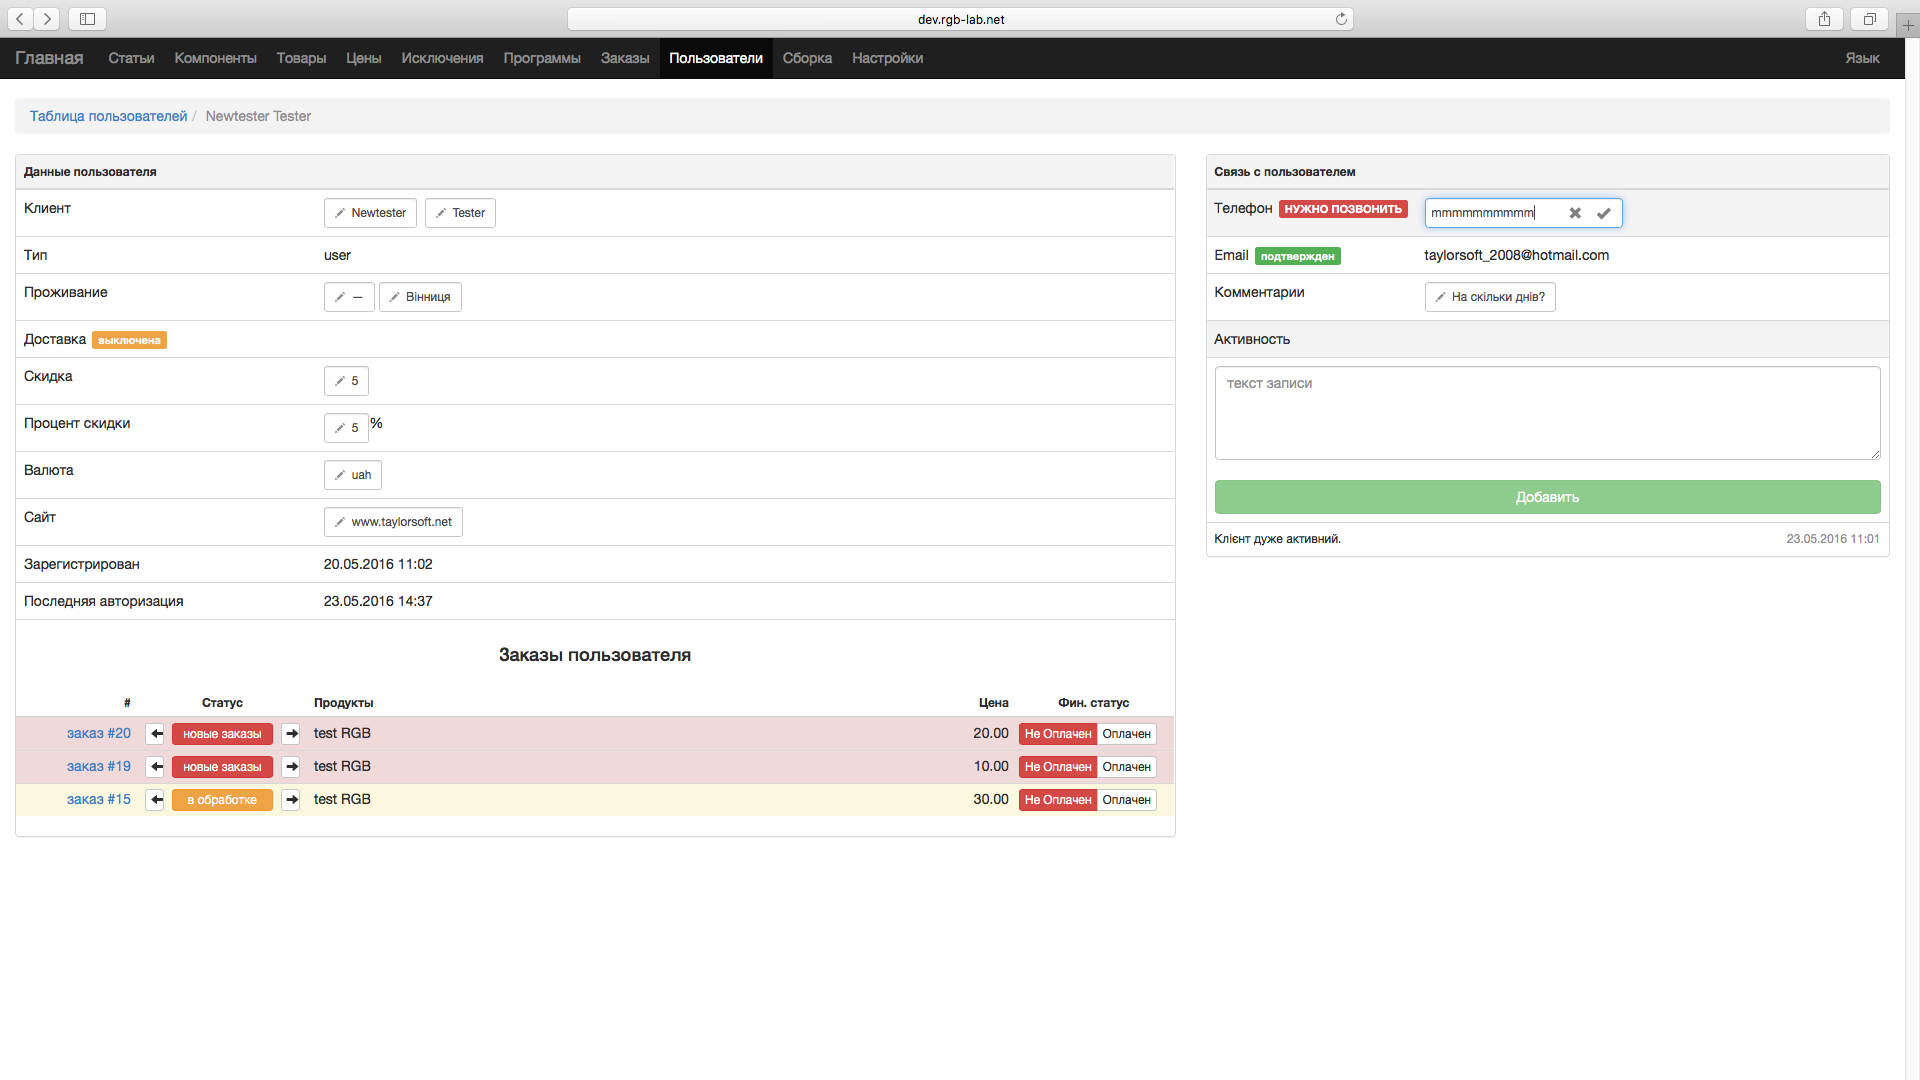Move order #20 status back with left arrow
This screenshot has height=1080, width=1920.
coord(155,734)
